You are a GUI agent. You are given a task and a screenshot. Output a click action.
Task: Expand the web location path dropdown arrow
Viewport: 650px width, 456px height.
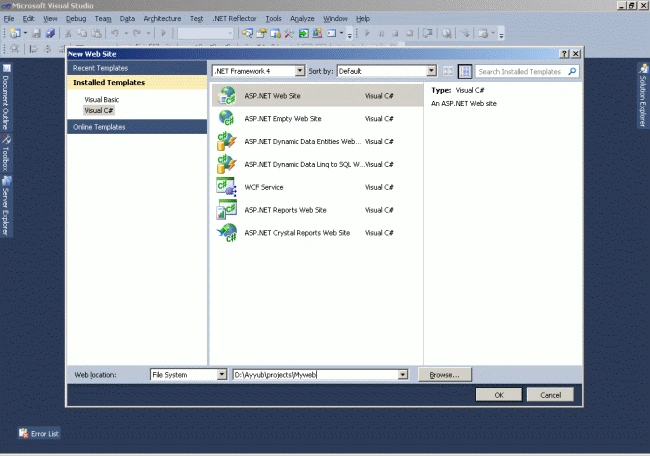coord(403,375)
